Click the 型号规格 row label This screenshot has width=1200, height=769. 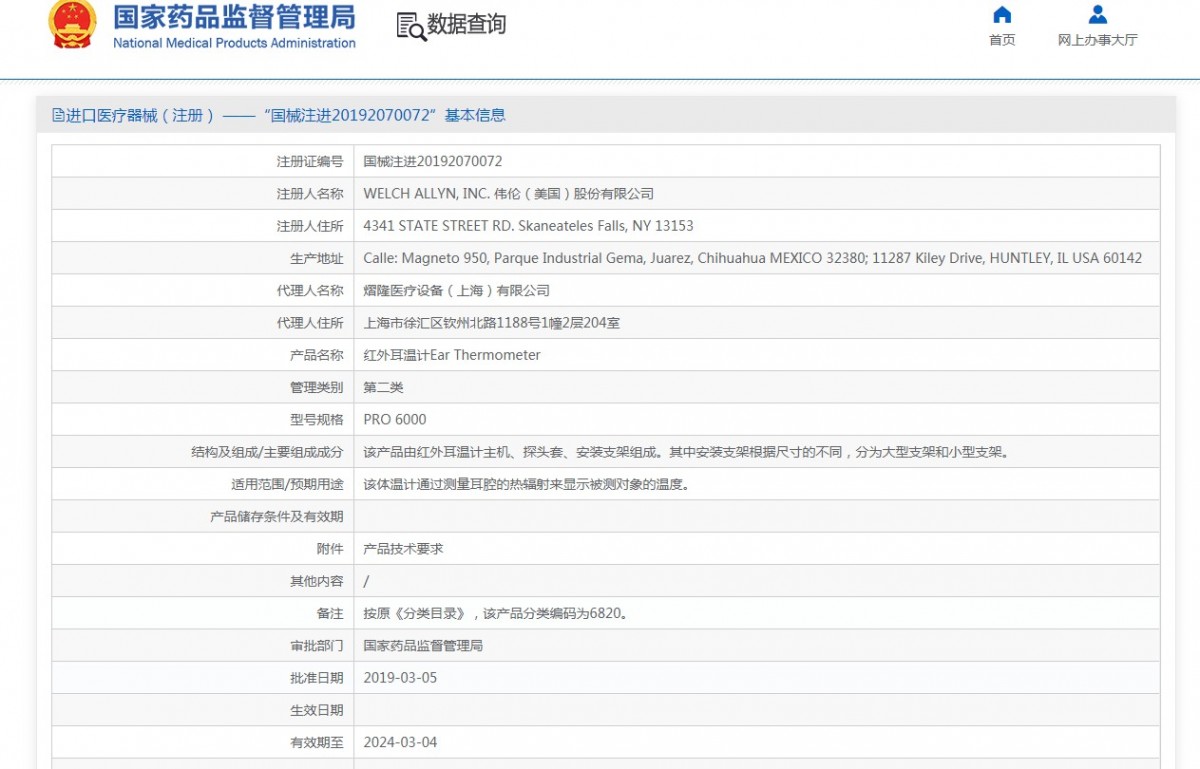point(317,419)
